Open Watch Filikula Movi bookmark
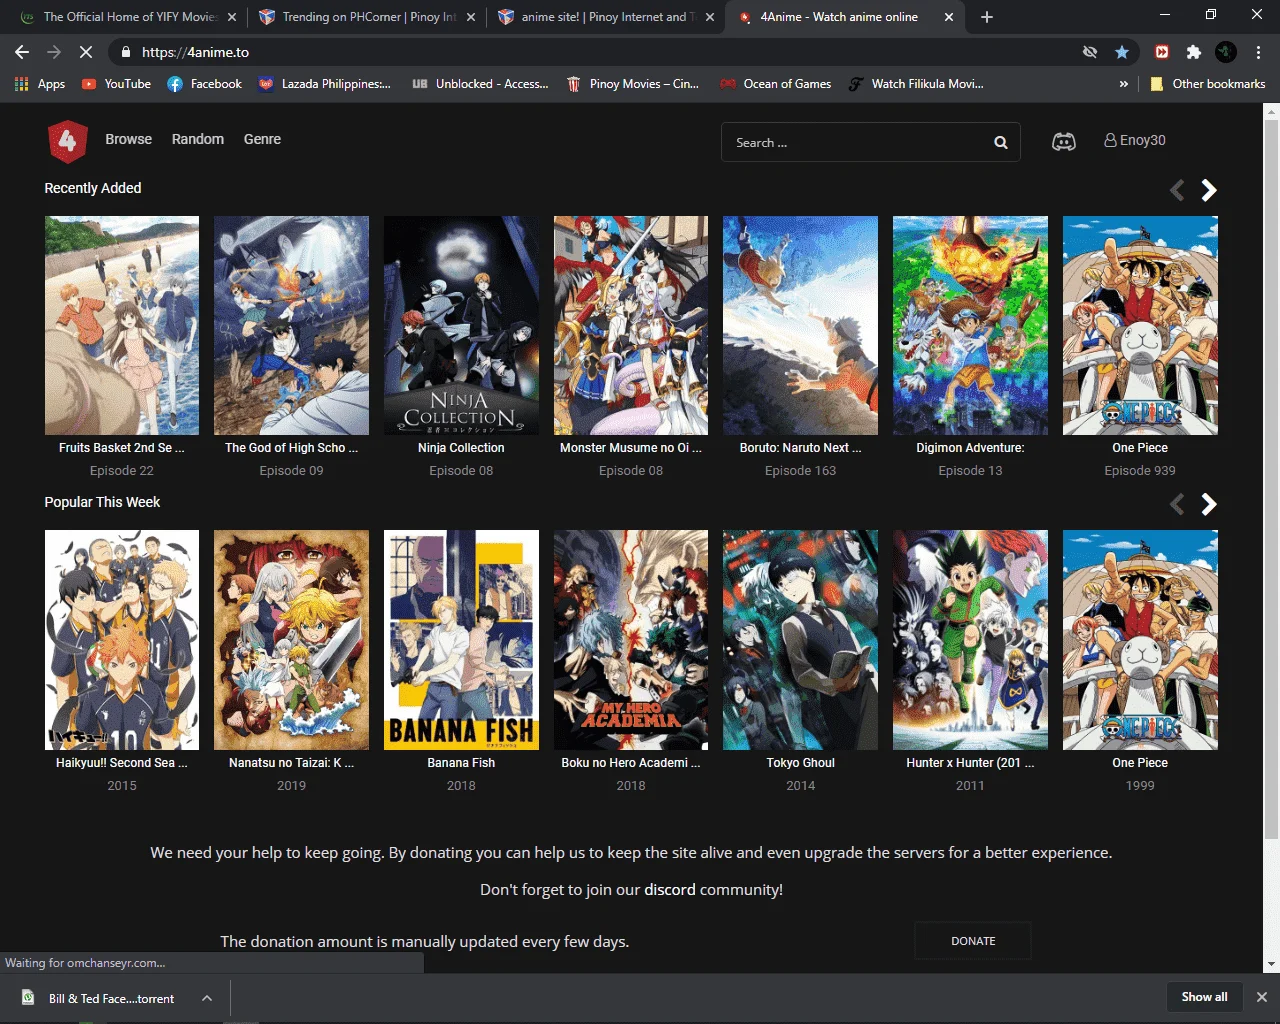This screenshot has width=1280, height=1024. point(916,84)
